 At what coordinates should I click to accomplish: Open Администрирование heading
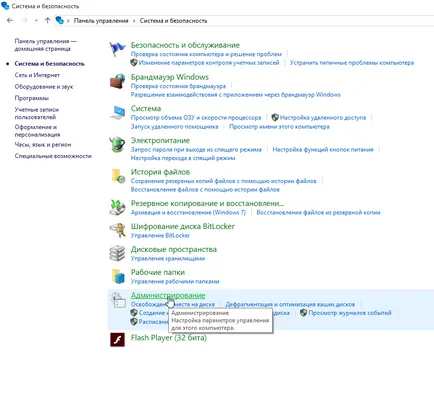click(168, 295)
